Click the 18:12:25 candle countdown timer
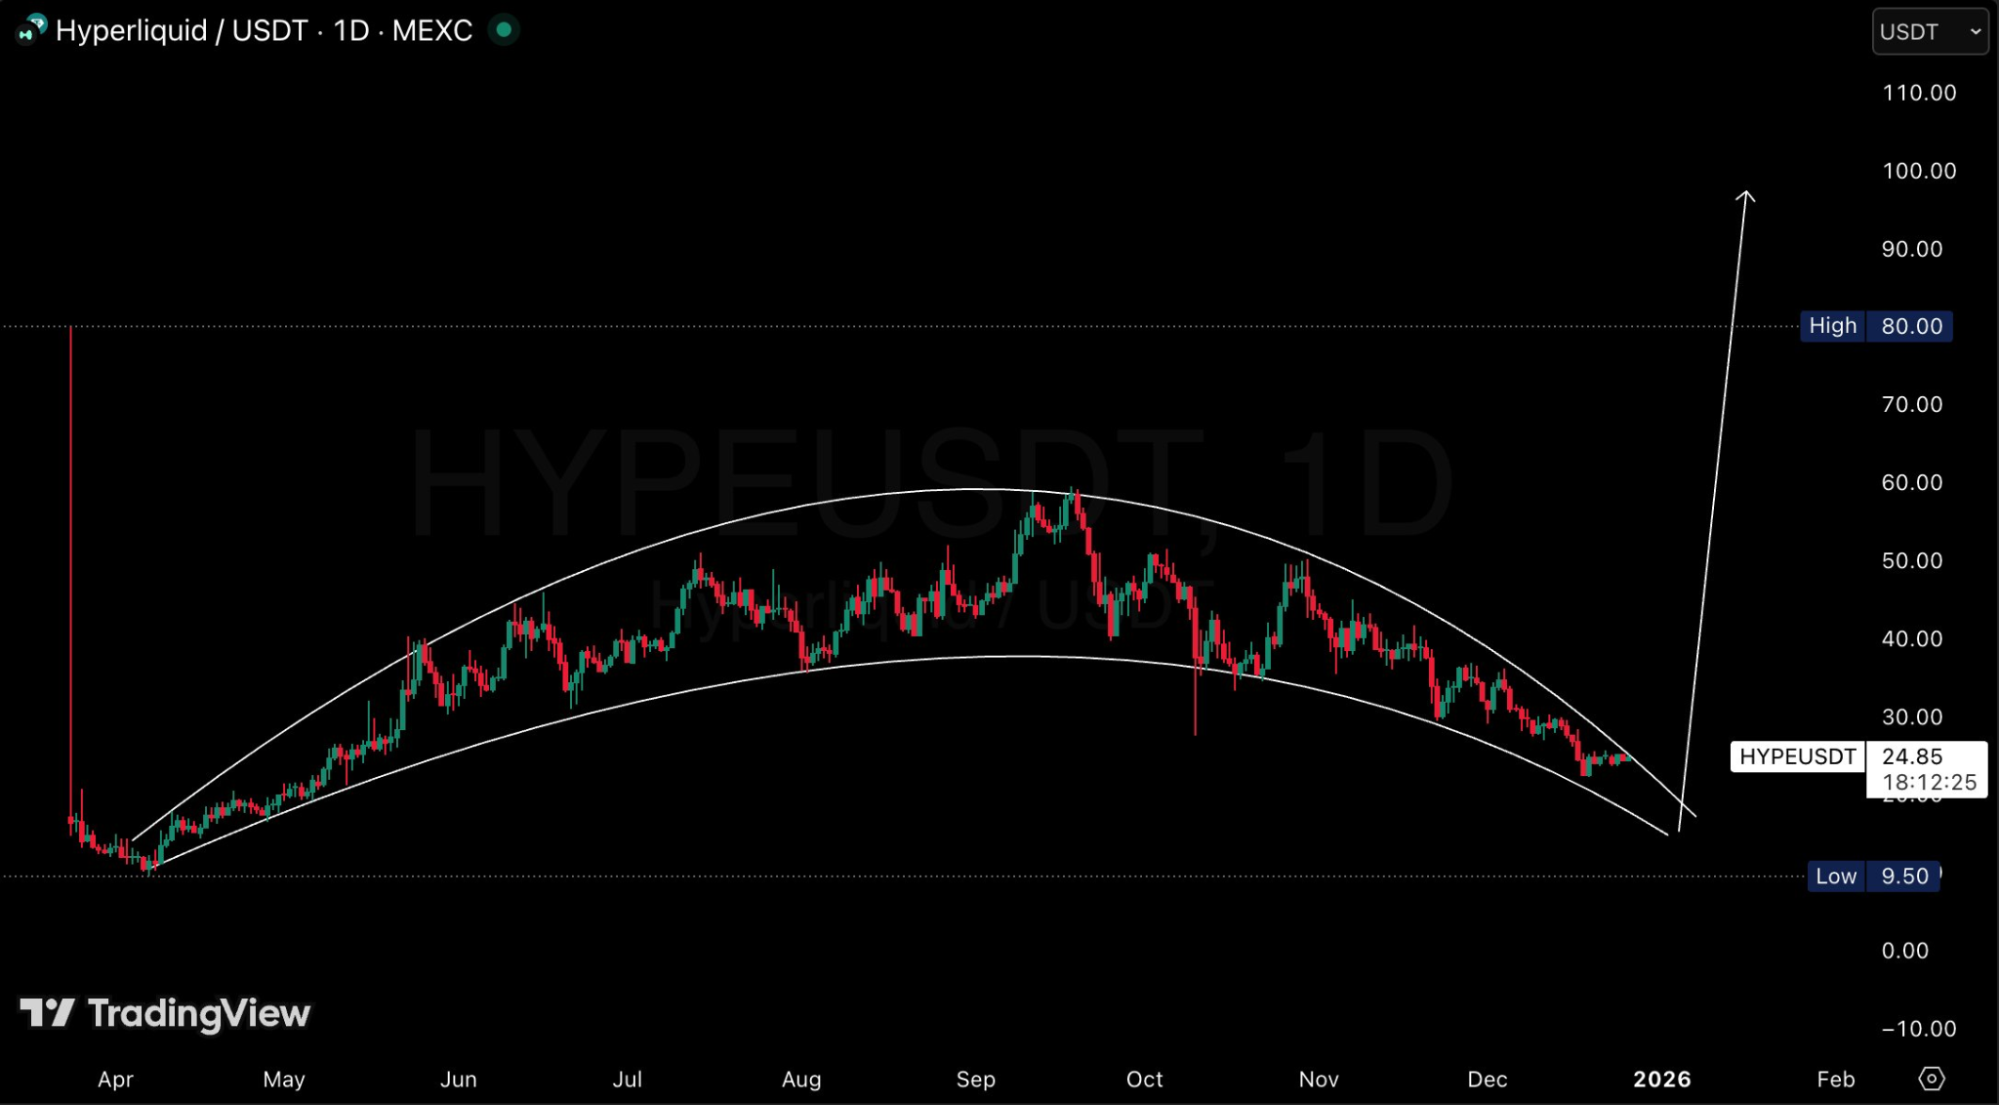This screenshot has width=1999, height=1105. tap(1929, 782)
